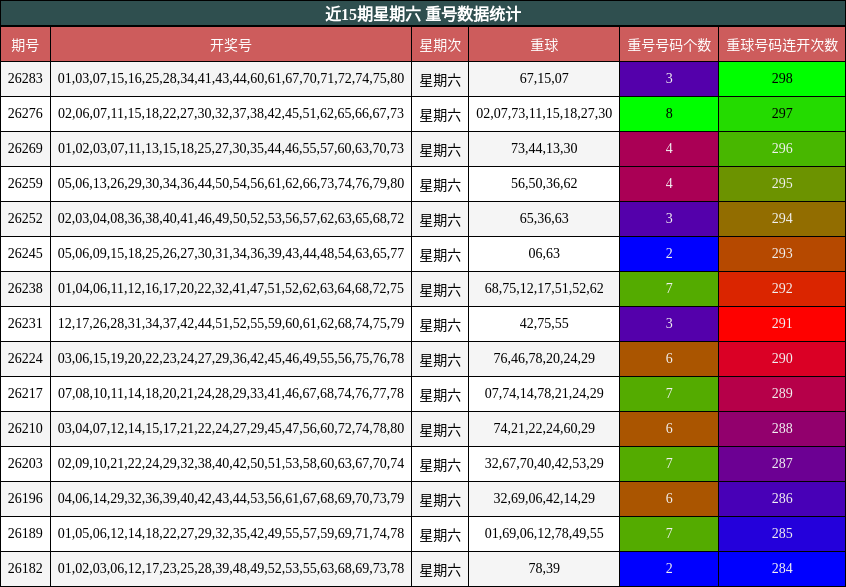Click repeated balls cell 67,15,07
Image resolution: width=846 pixels, height=587 pixels.
544,79
